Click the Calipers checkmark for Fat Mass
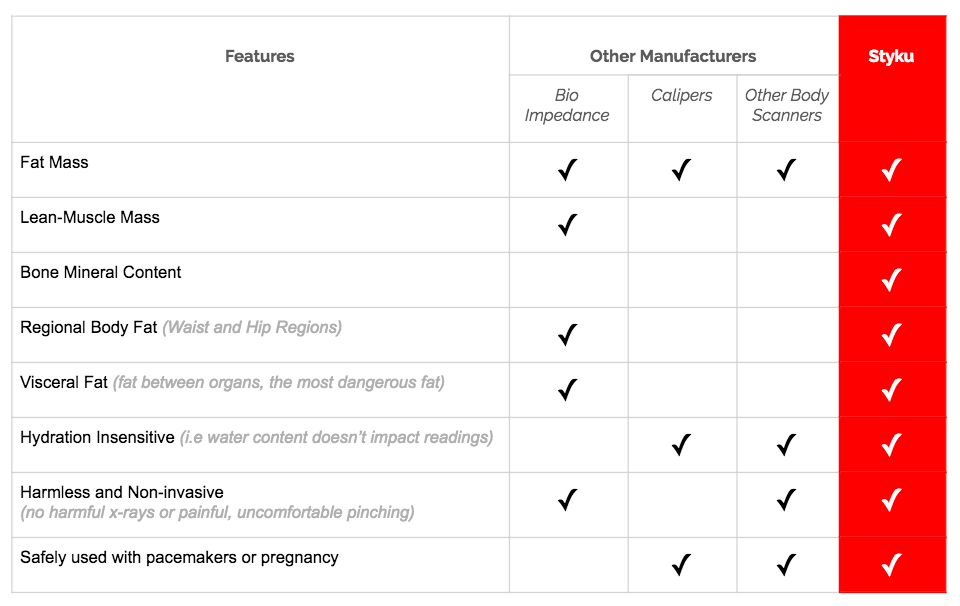The width and height of the screenshot is (960, 606). [x=681, y=170]
